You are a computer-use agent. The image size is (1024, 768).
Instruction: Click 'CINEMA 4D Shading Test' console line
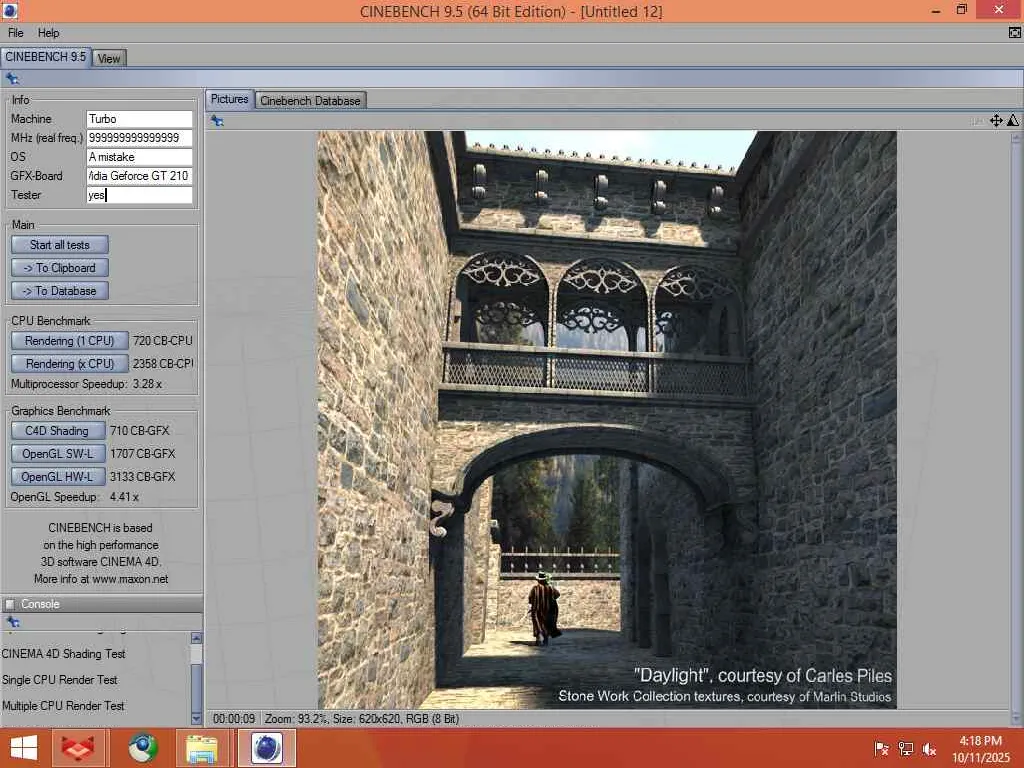63,654
